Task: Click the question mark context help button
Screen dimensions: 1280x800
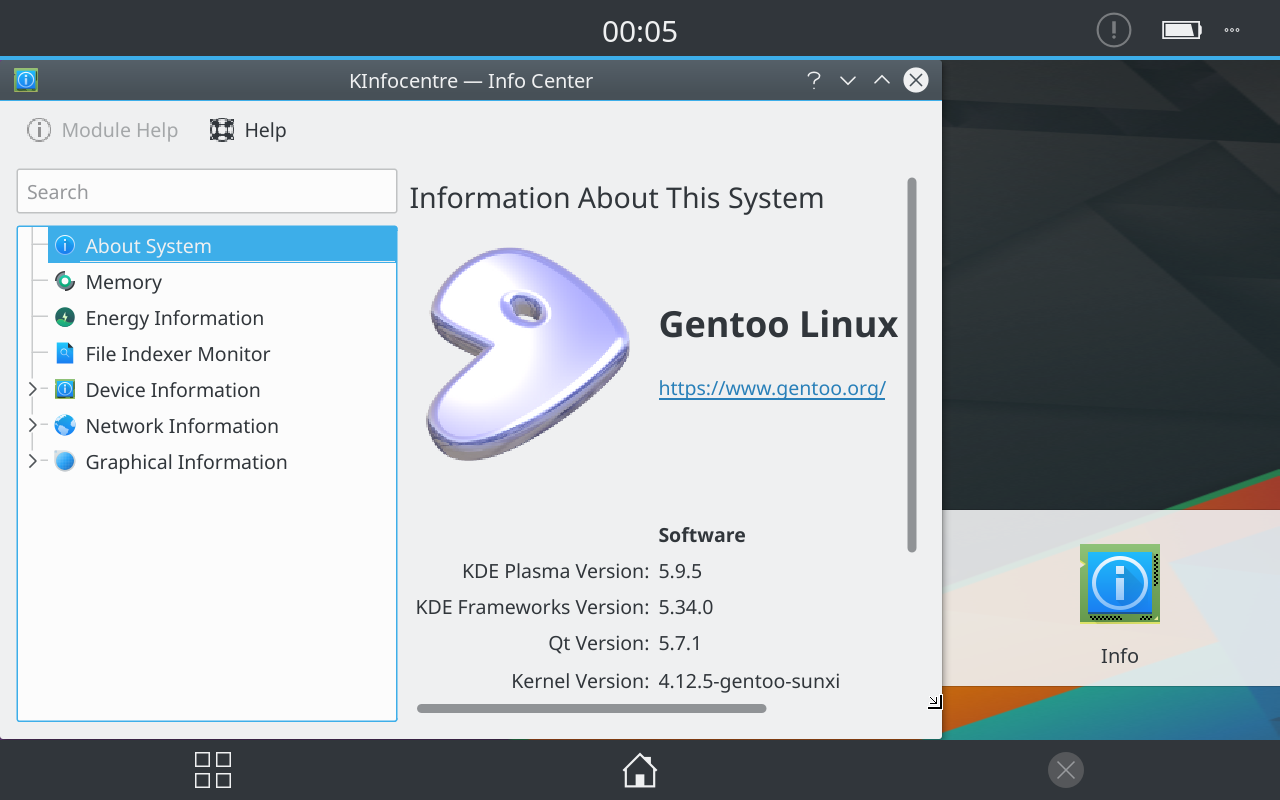Action: point(814,81)
